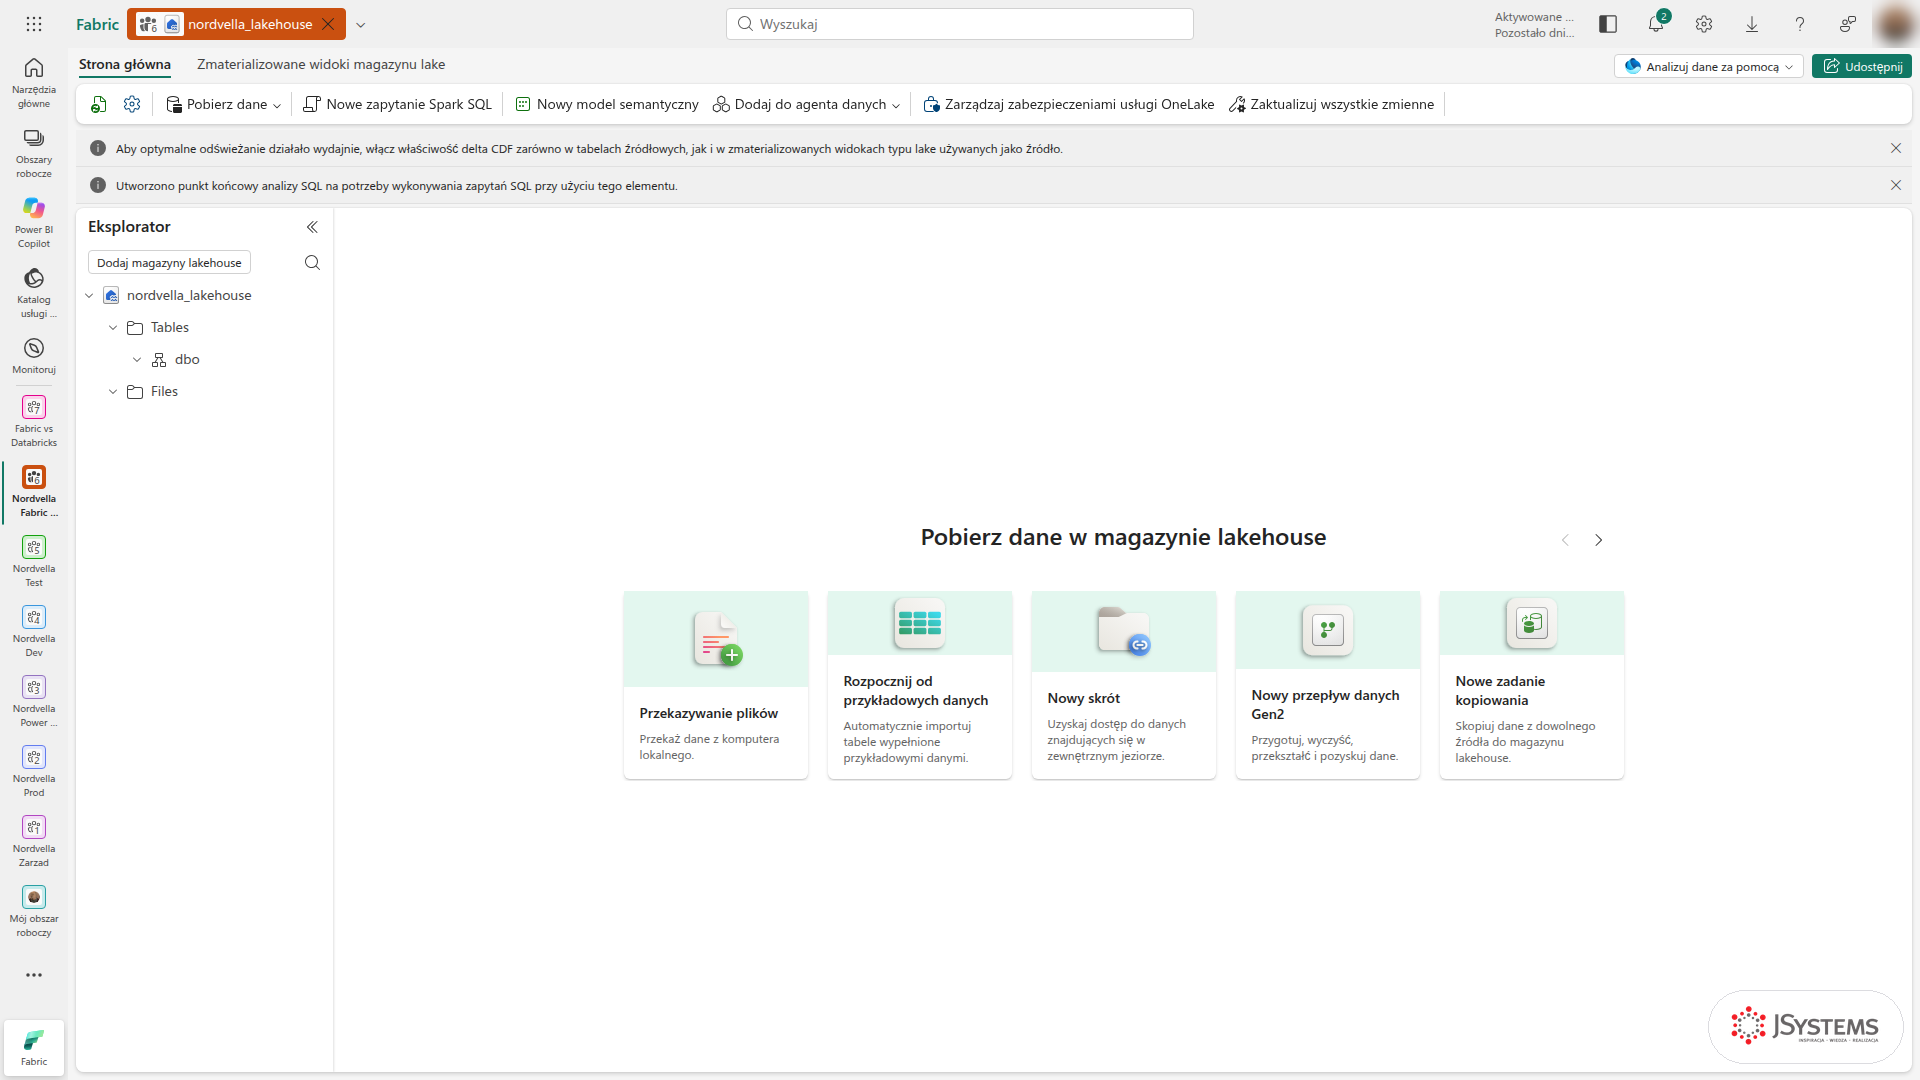The width and height of the screenshot is (1920, 1080).
Task: Collapse the Tables folder
Action: coord(113,328)
